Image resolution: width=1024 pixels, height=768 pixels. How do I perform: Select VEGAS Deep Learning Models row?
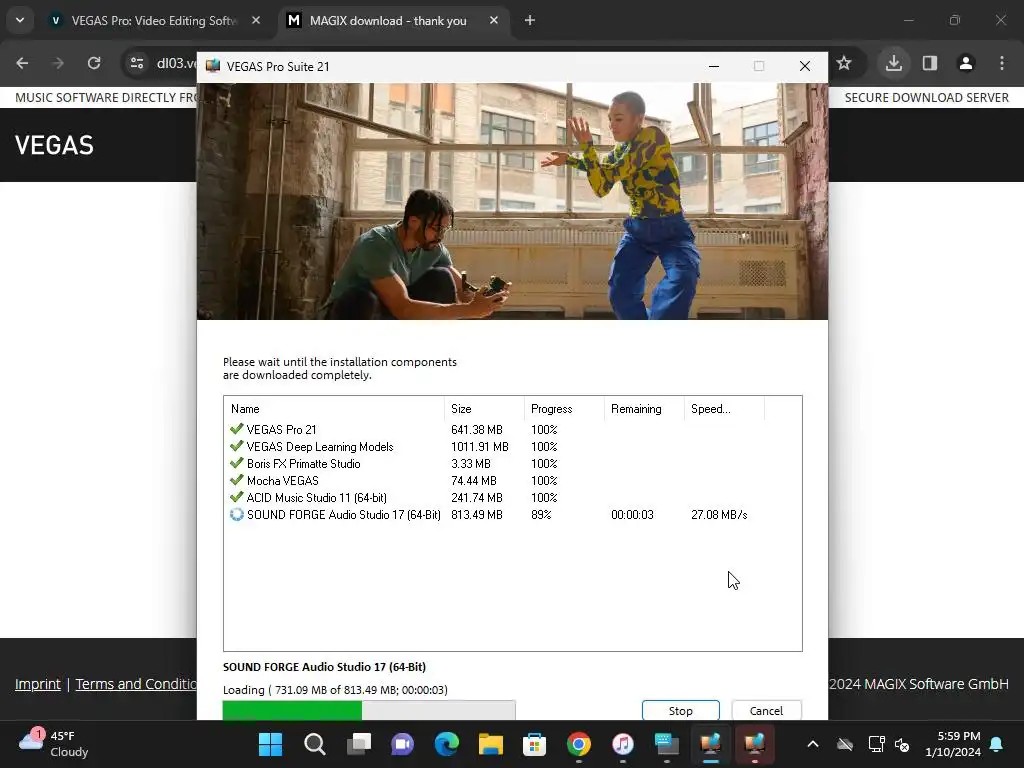[513, 447]
